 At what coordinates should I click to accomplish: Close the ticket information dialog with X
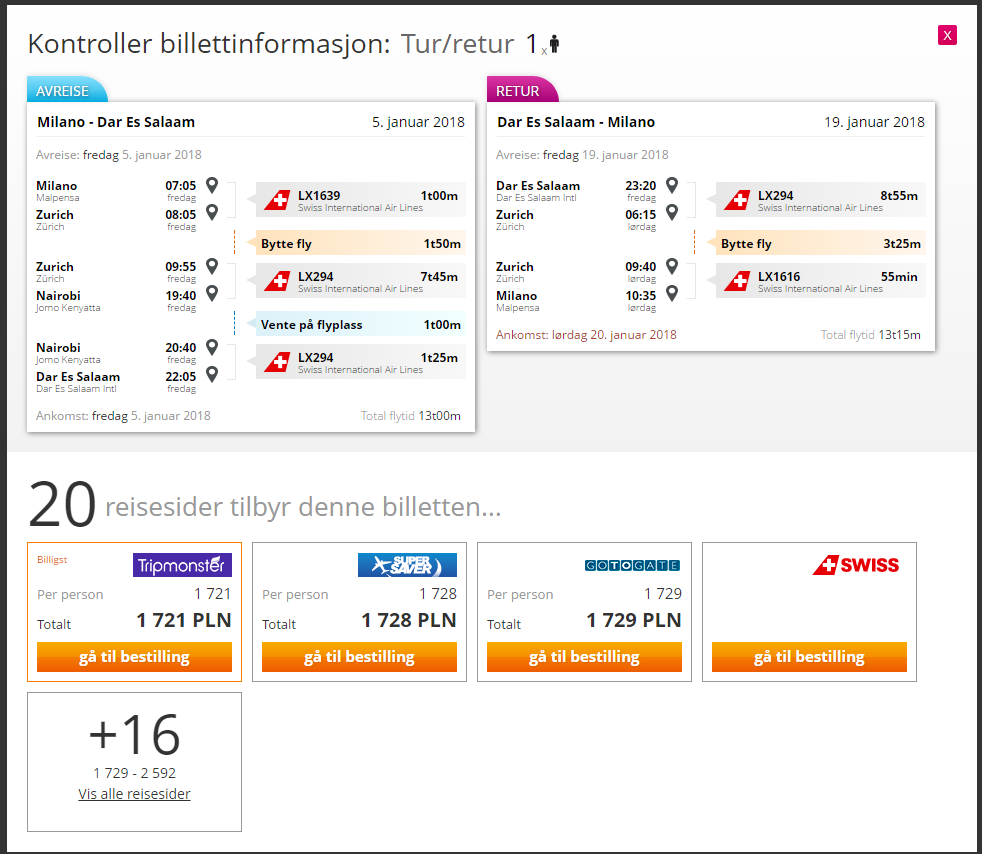(x=947, y=35)
